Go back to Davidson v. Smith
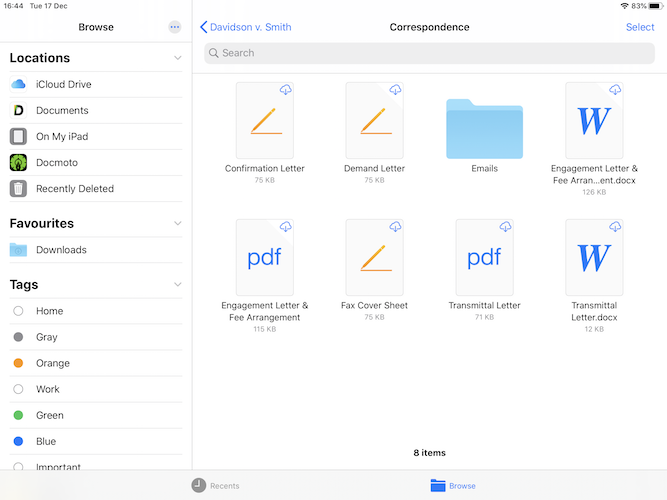 pyautogui.click(x=246, y=27)
